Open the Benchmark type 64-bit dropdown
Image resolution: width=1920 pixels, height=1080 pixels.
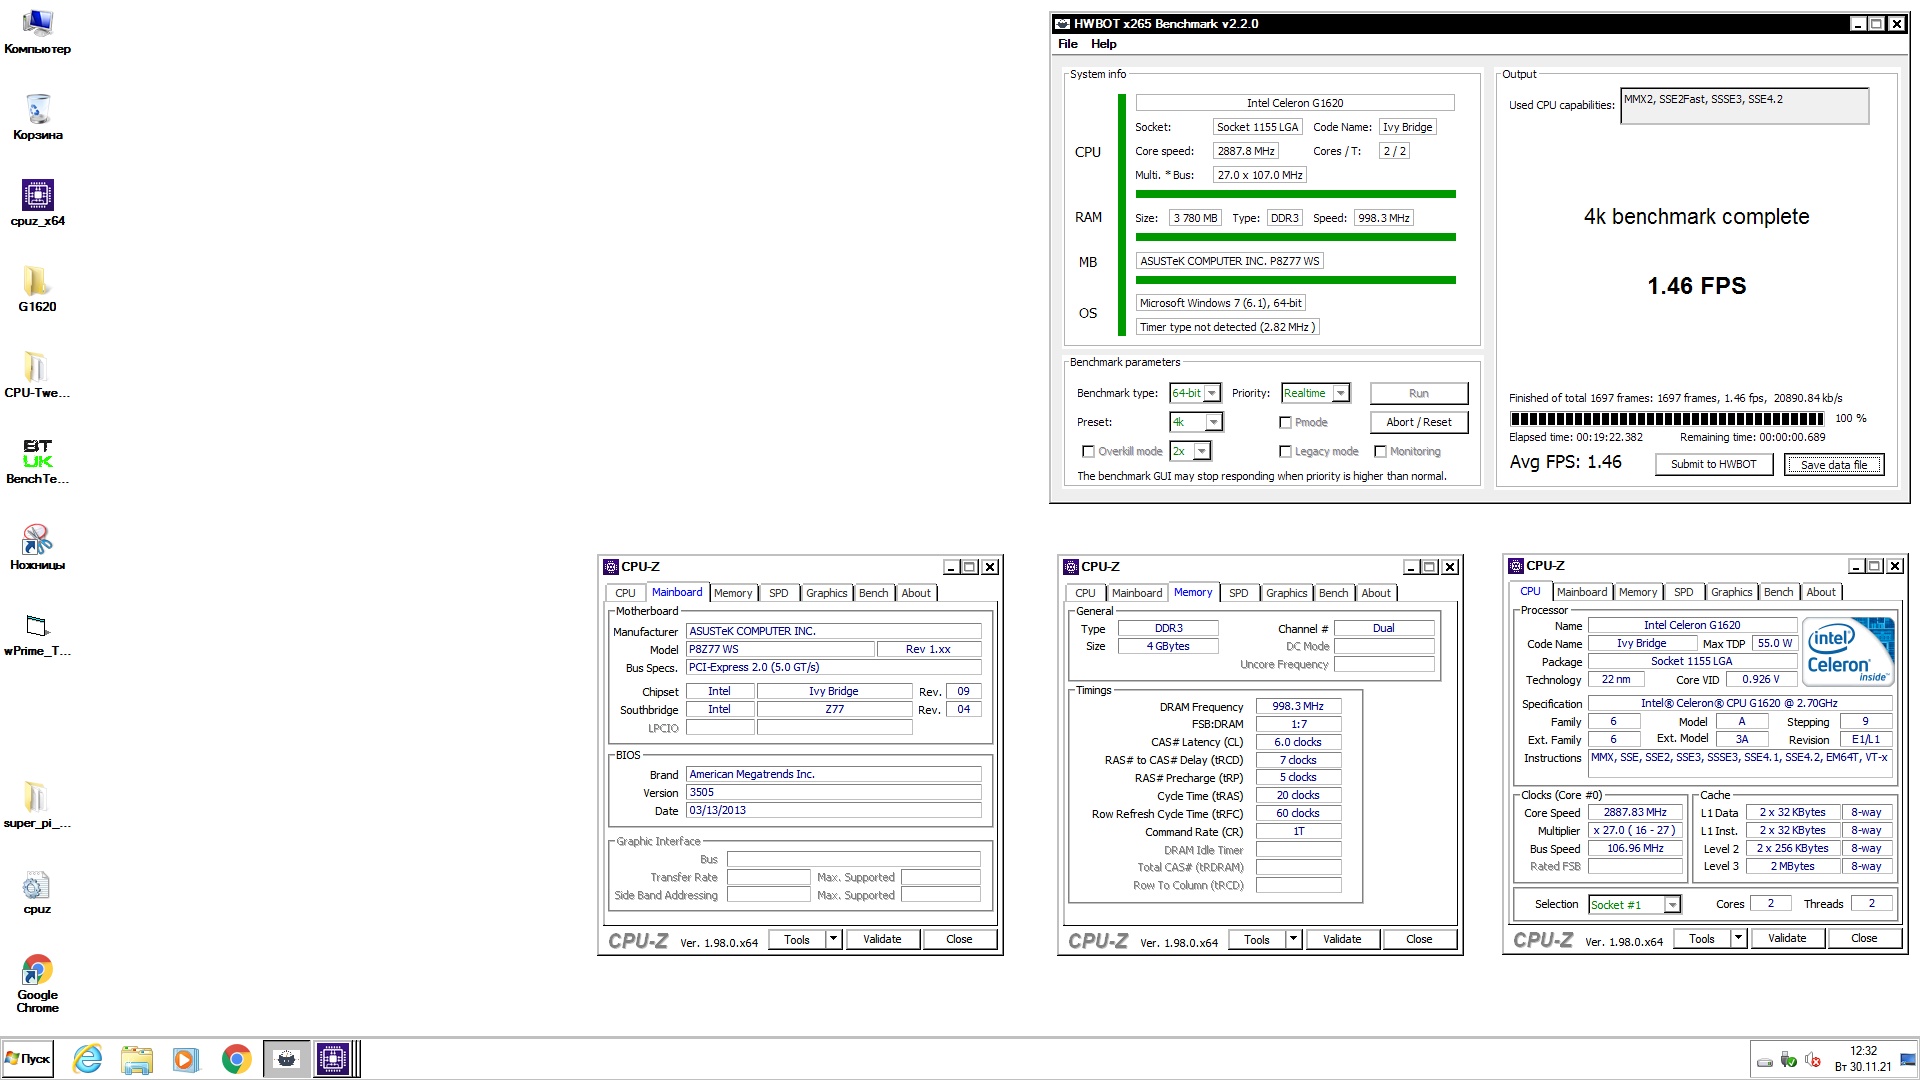pos(1211,394)
